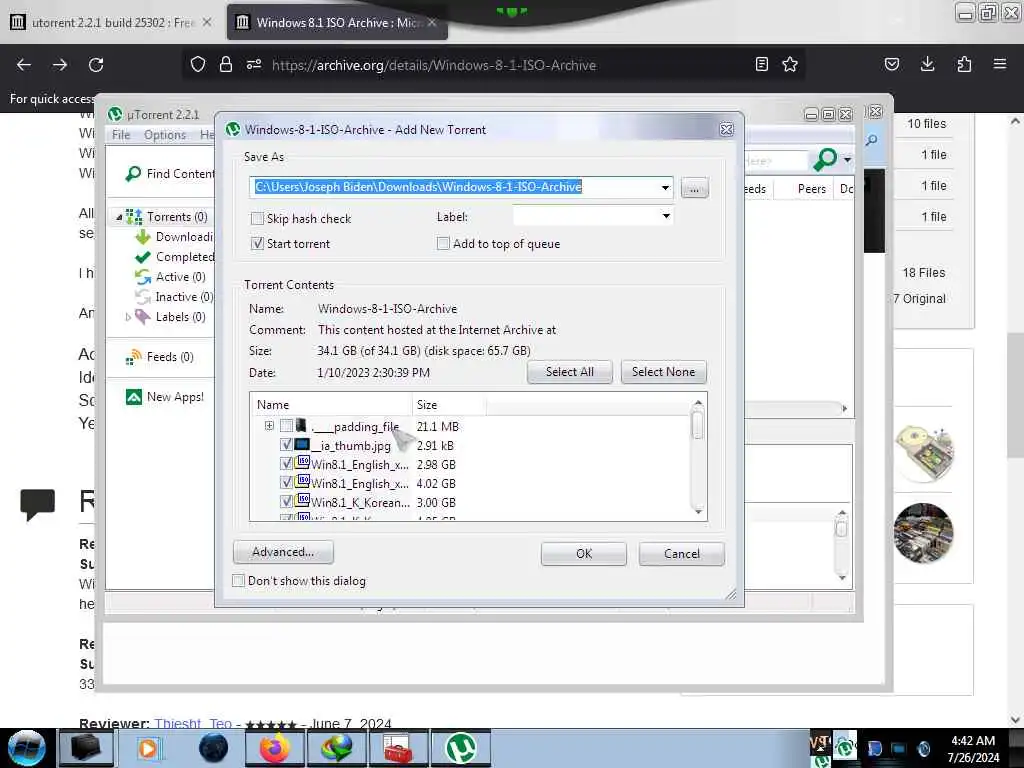Open uTorrent File menu
This screenshot has height=768, width=1024.
121,135
